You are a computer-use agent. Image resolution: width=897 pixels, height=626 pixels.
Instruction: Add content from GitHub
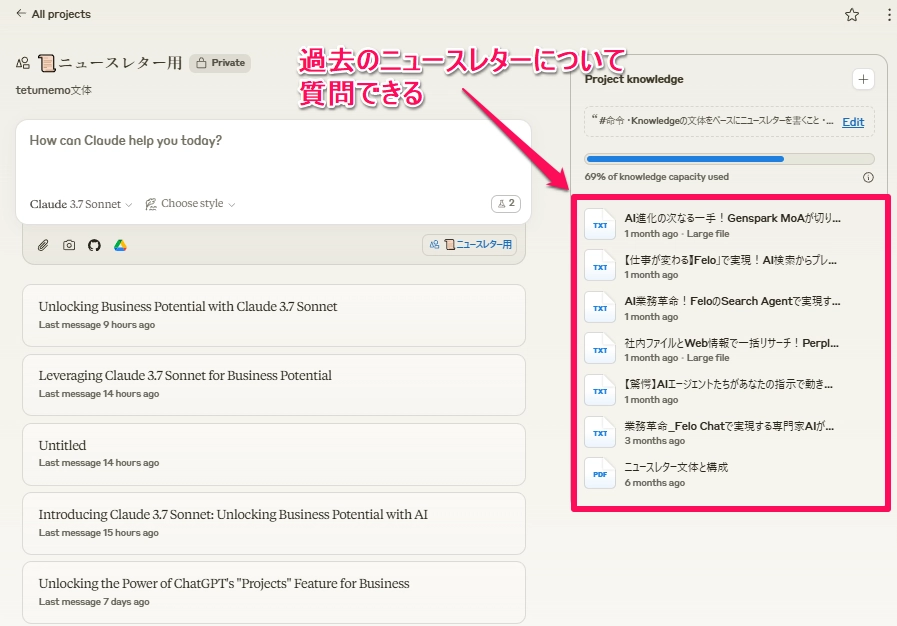(x=94, y=245)
